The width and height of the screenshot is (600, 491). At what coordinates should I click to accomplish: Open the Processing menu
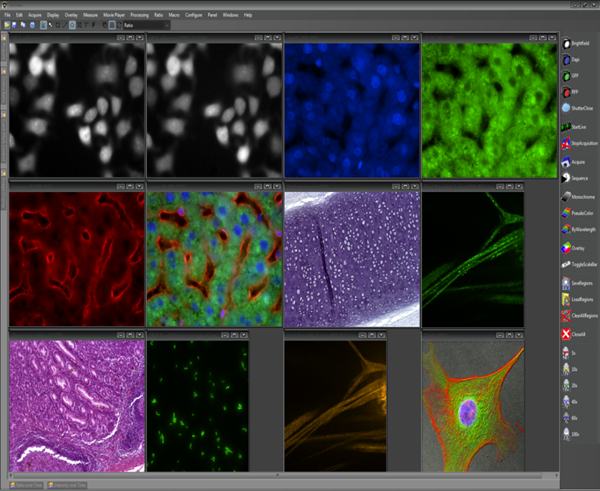[x=139, y=16]
